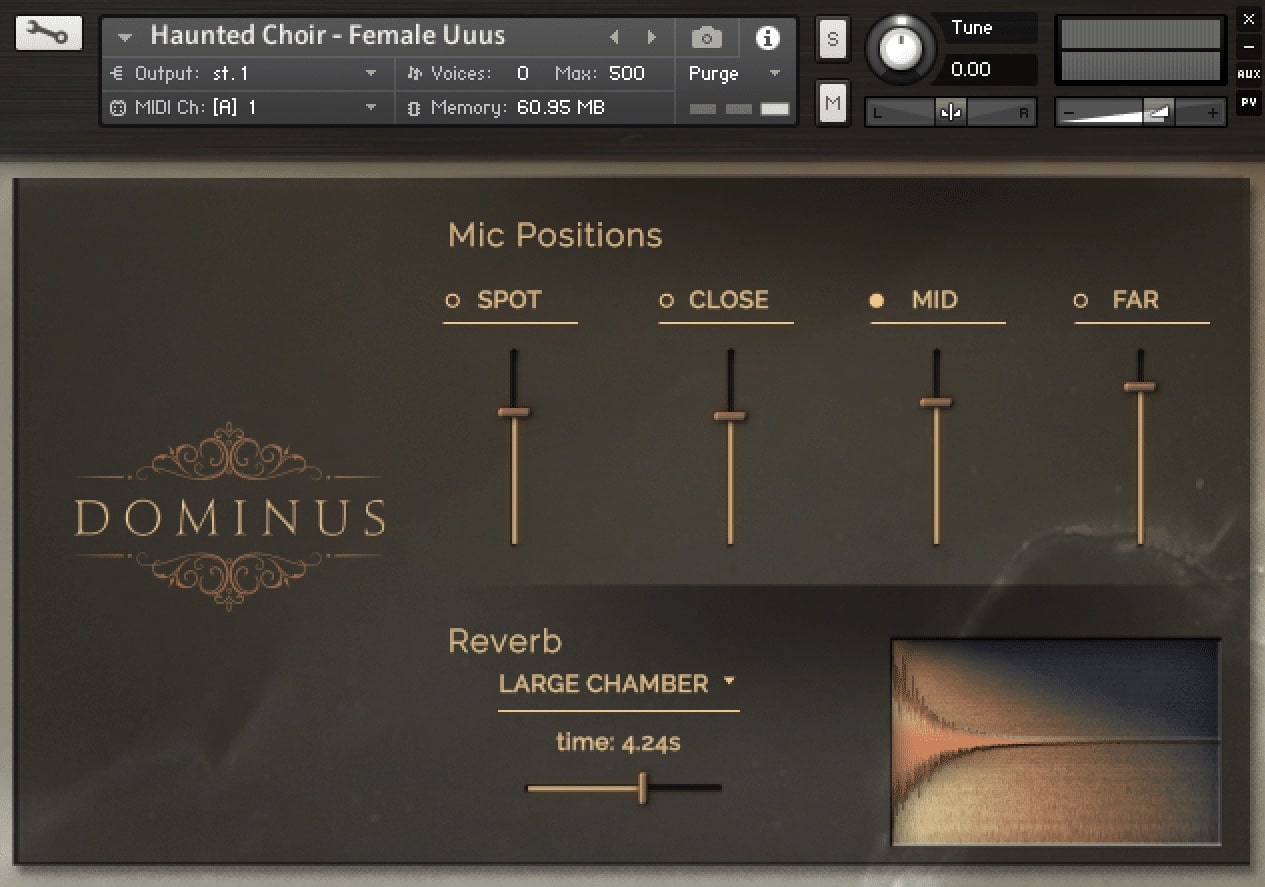The width and height of the screenshot is (1265, 887).
Task: Open the Purge dropdown menu
Action: [775, 73]
